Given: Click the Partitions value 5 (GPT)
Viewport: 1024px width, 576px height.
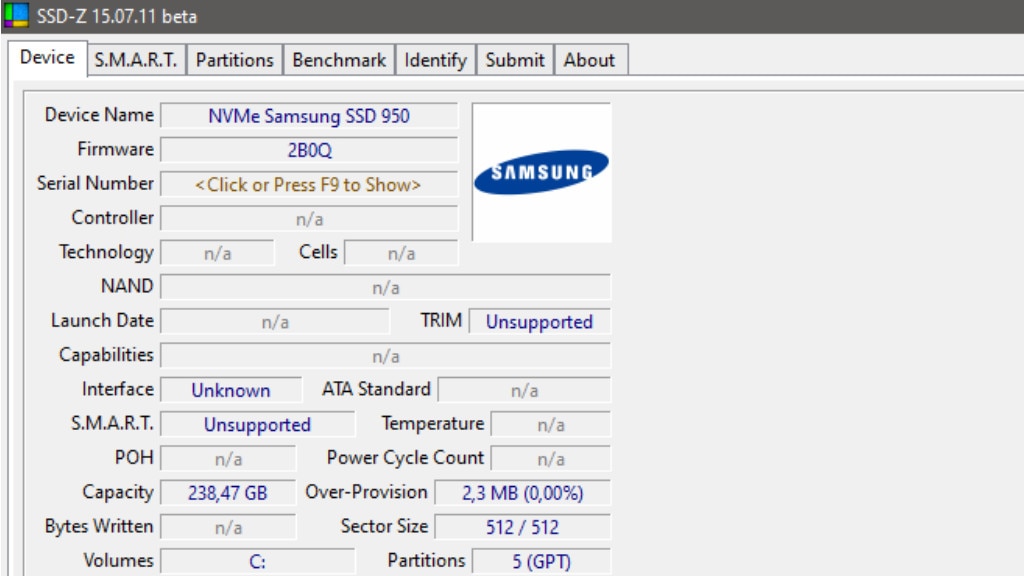Looking at the screenshot, I should [x=541, y=562].
